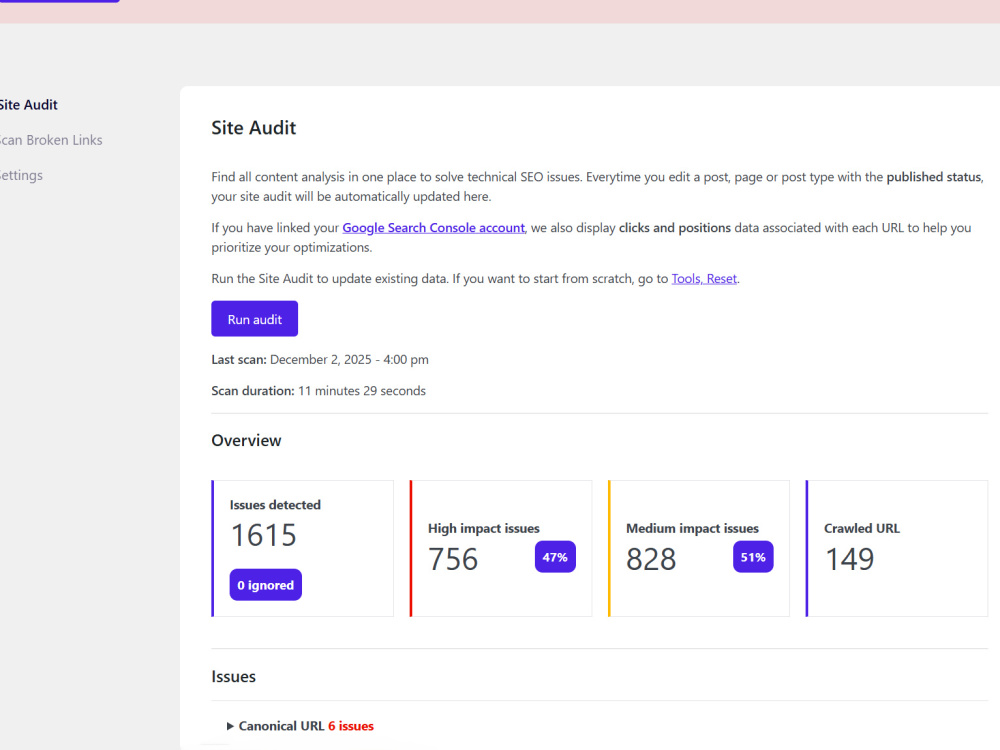The width and height of the screenshot is (1000, 750).
Task: Select the Medium impact issues 828 value
Action: [x=651, y=559]
